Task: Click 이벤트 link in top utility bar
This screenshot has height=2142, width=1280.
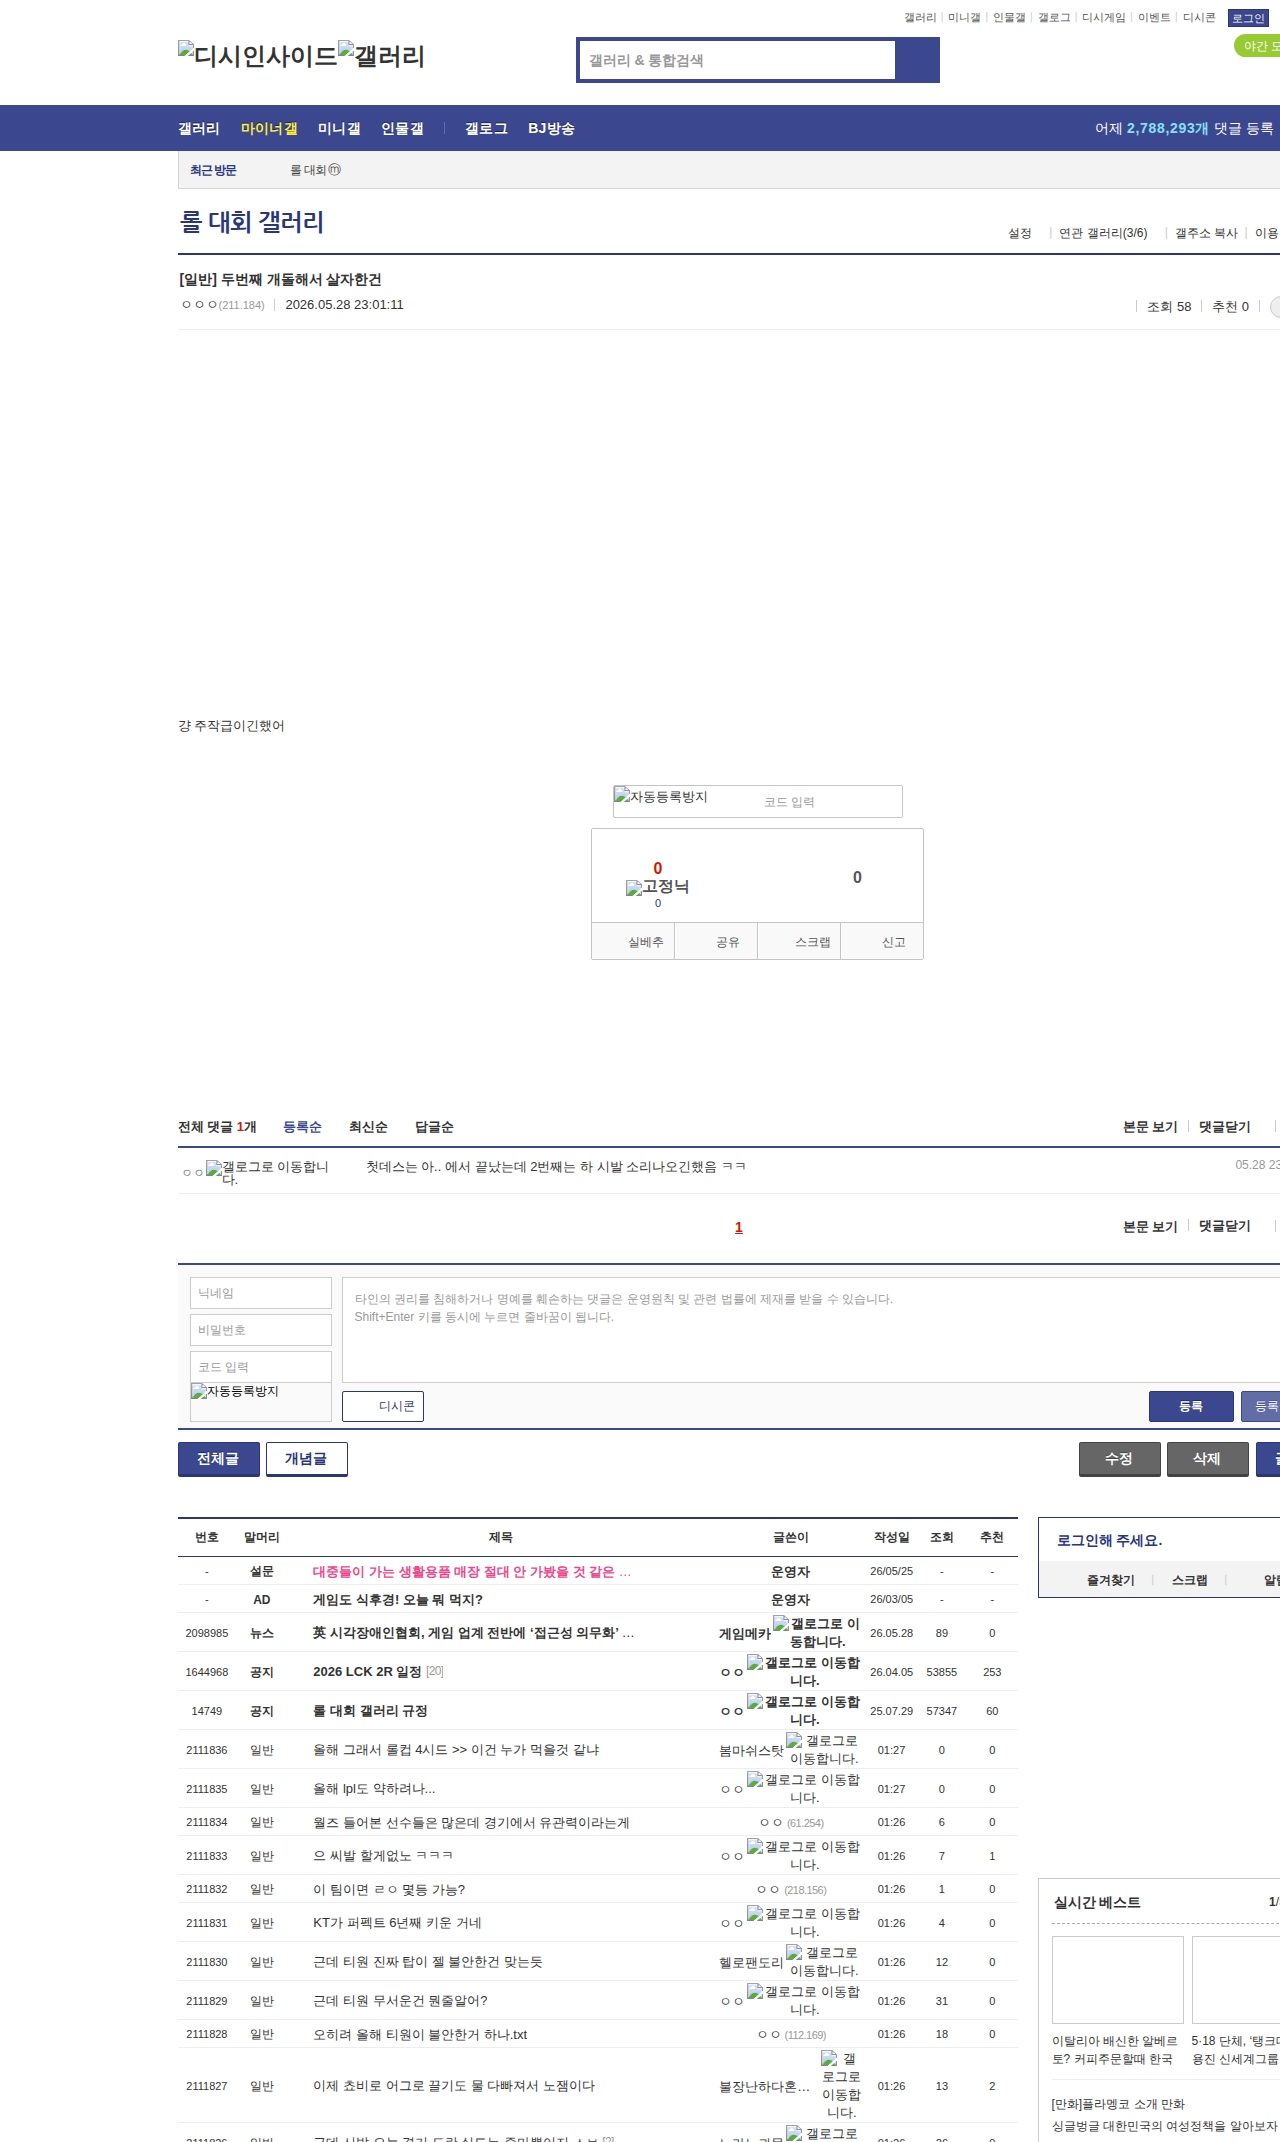Action: (1154, 17)
